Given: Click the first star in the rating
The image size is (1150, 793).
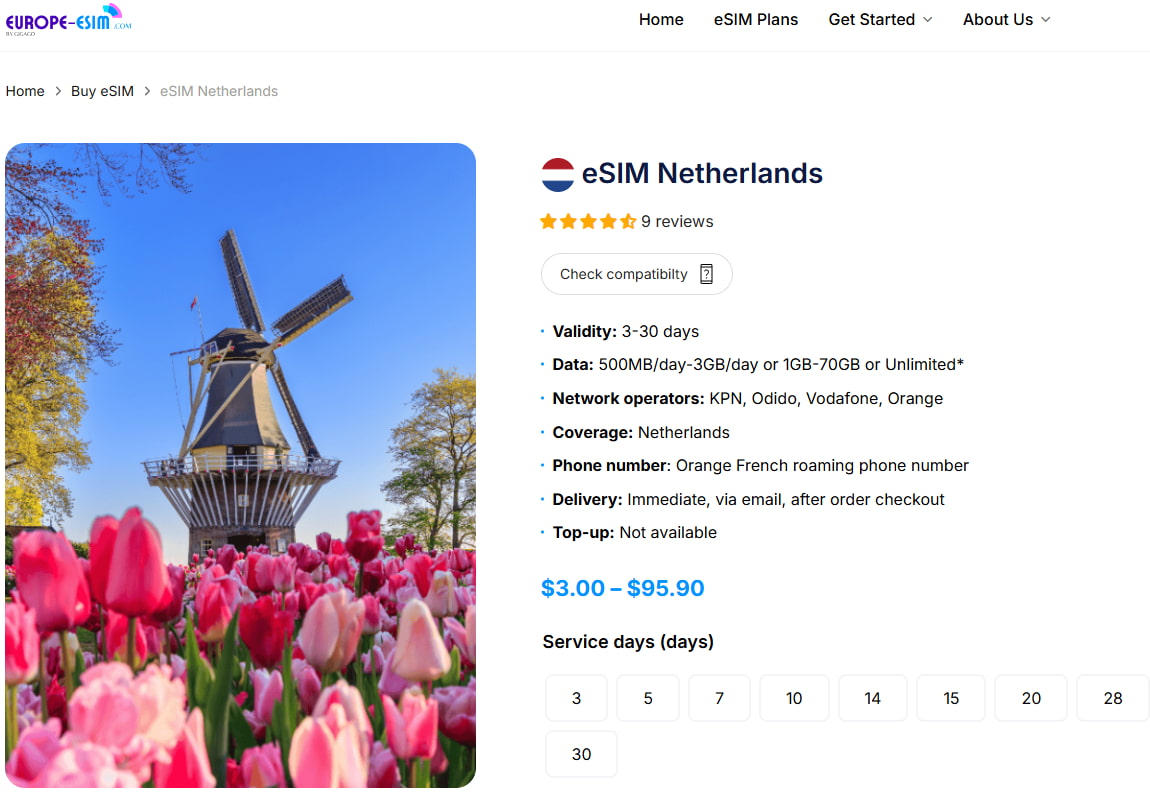Looking at the screenshot, I should point(548,221).
